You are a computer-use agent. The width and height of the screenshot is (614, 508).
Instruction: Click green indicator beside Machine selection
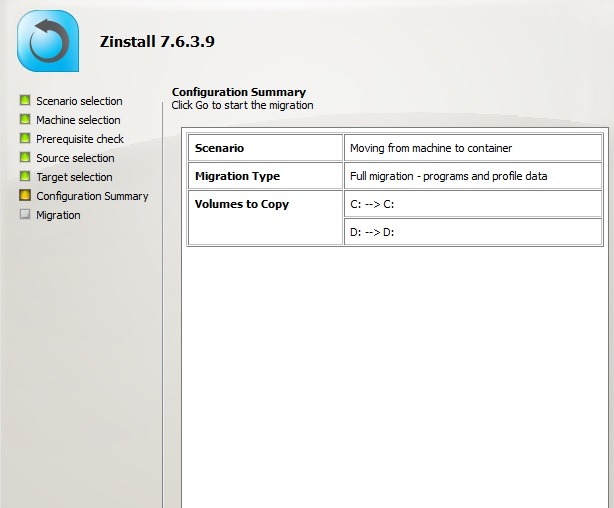click(x=25, y=119)
